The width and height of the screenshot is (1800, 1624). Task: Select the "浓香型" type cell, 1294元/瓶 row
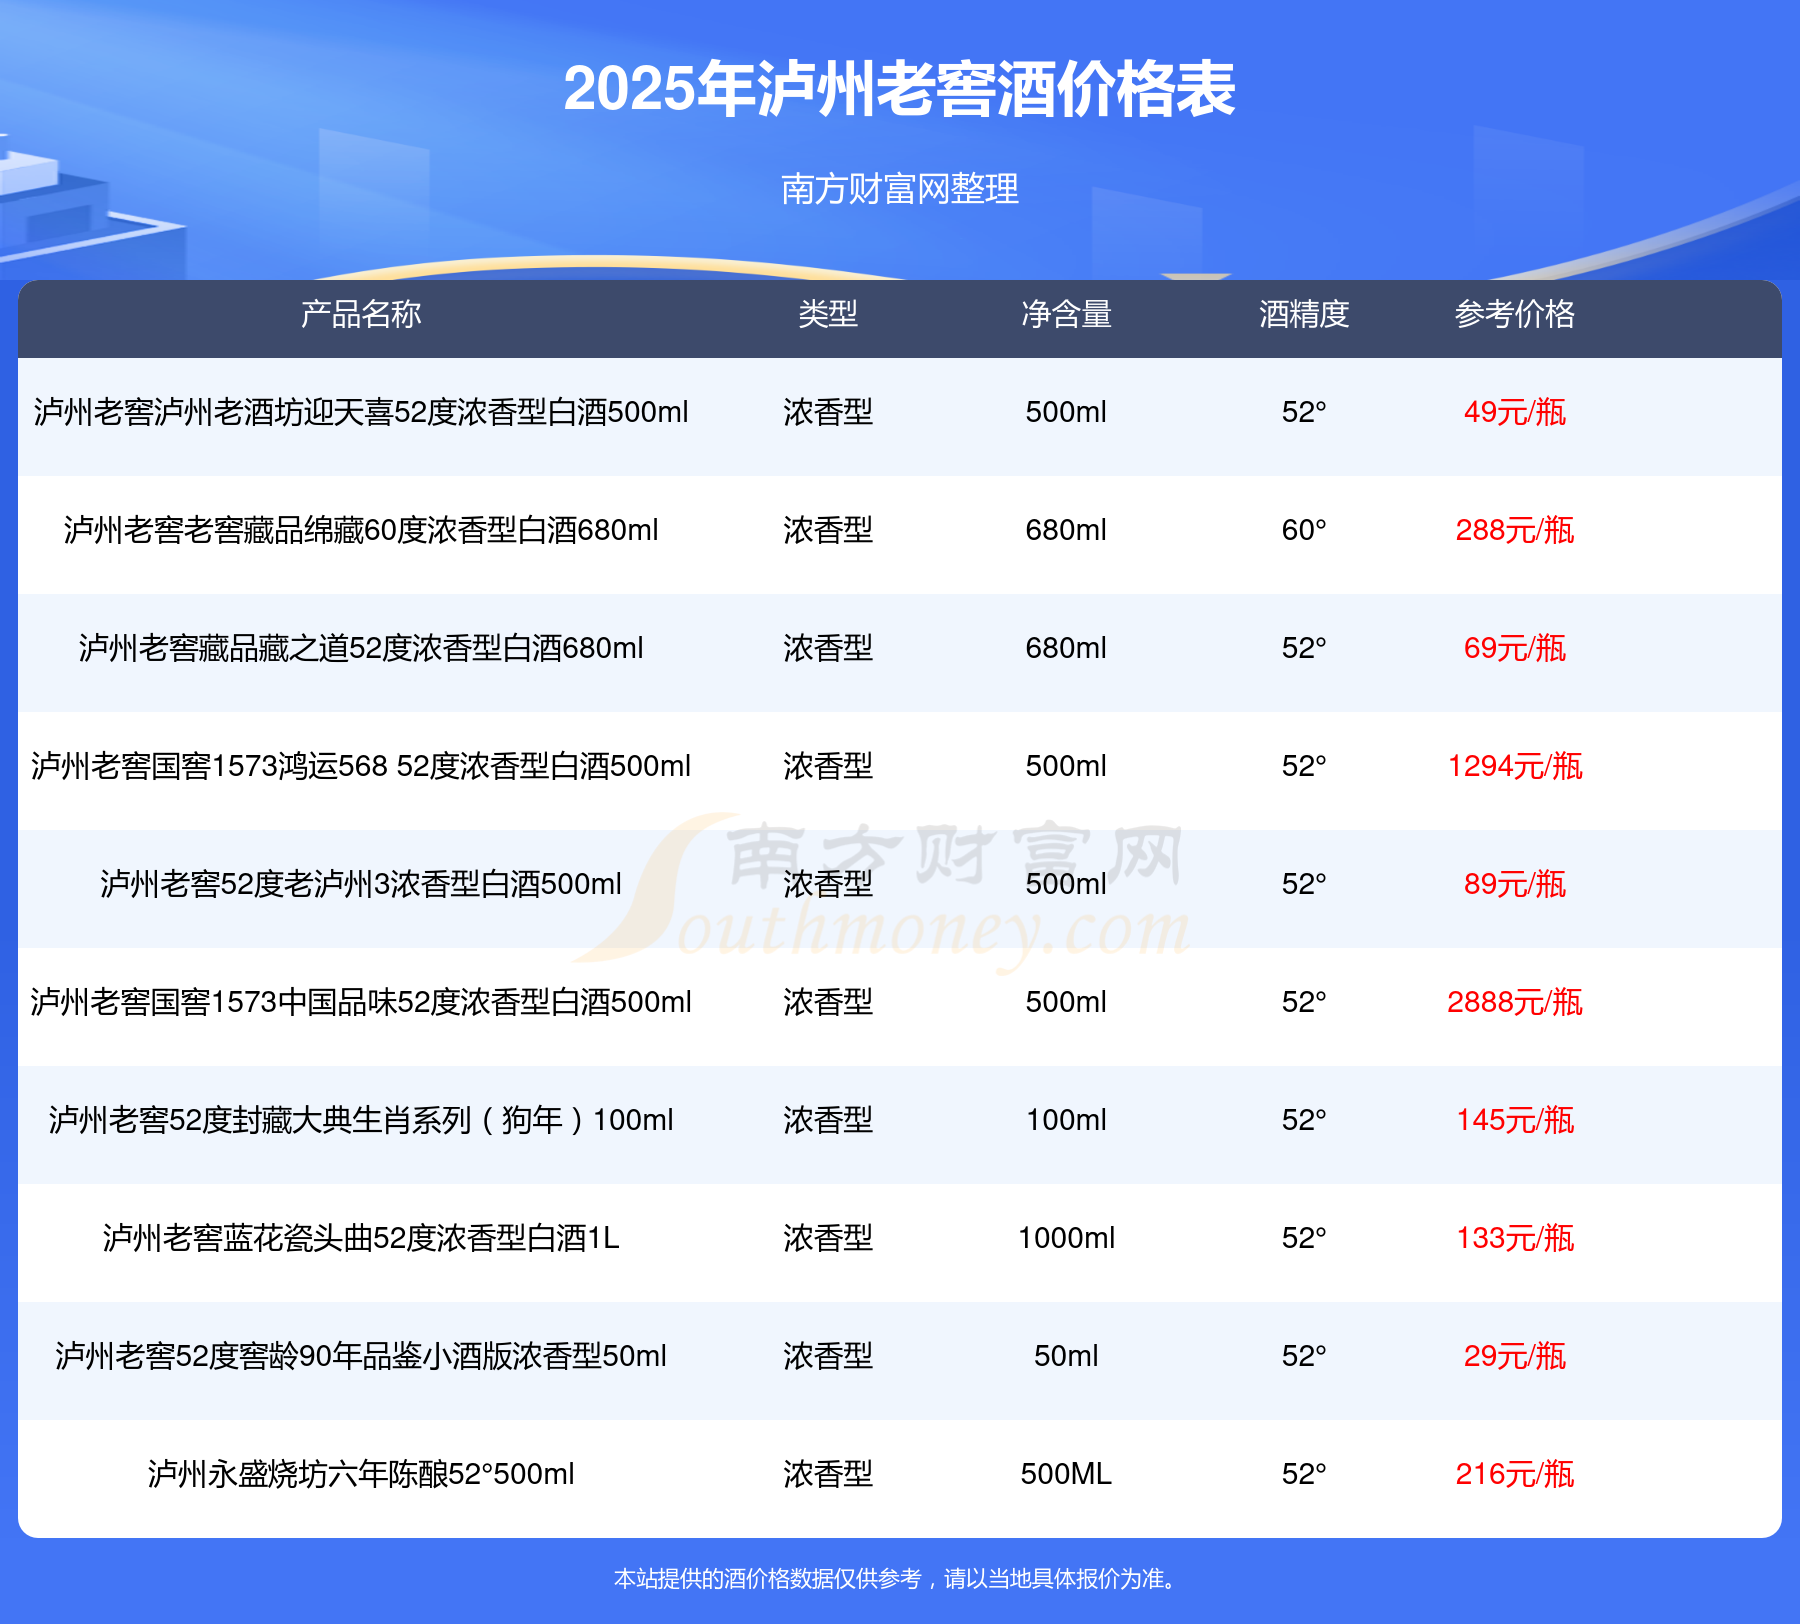click(828, 766)
